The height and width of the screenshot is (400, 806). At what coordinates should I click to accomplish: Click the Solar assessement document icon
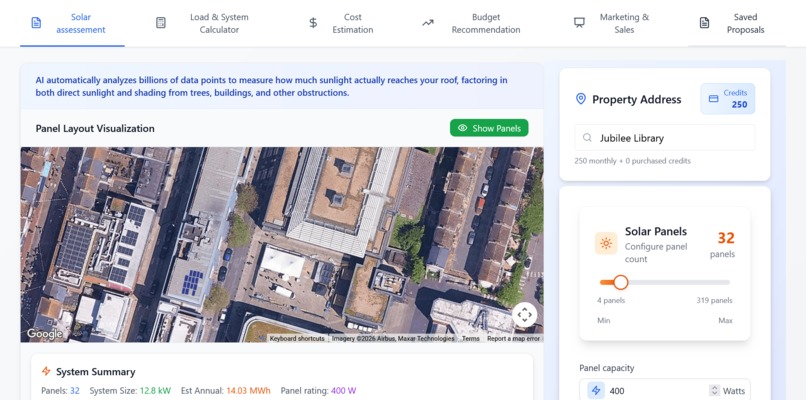click(x=36, y=23)
